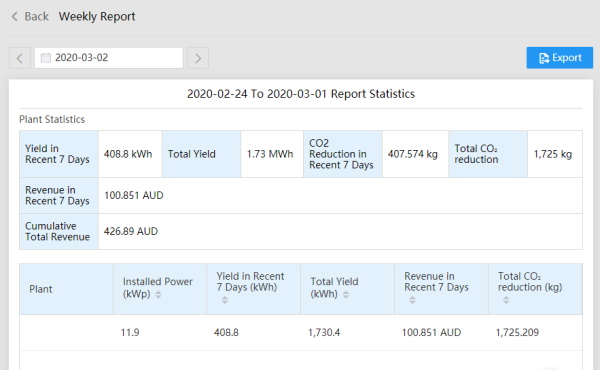600x370 pixels.
Task: Click the 2020-03-02 date input field
Action: [109, 58]
